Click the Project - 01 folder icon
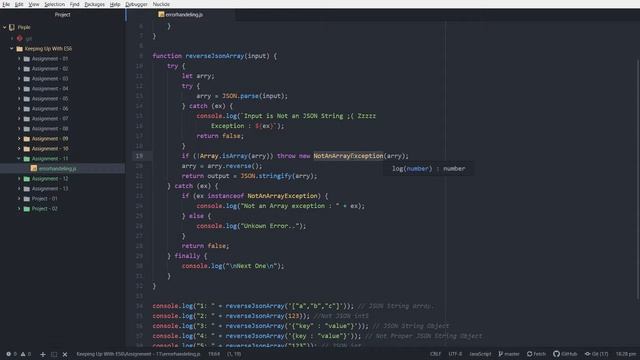Screen dimensions: 640x360 pyautogui.click(x=27, y=199)
